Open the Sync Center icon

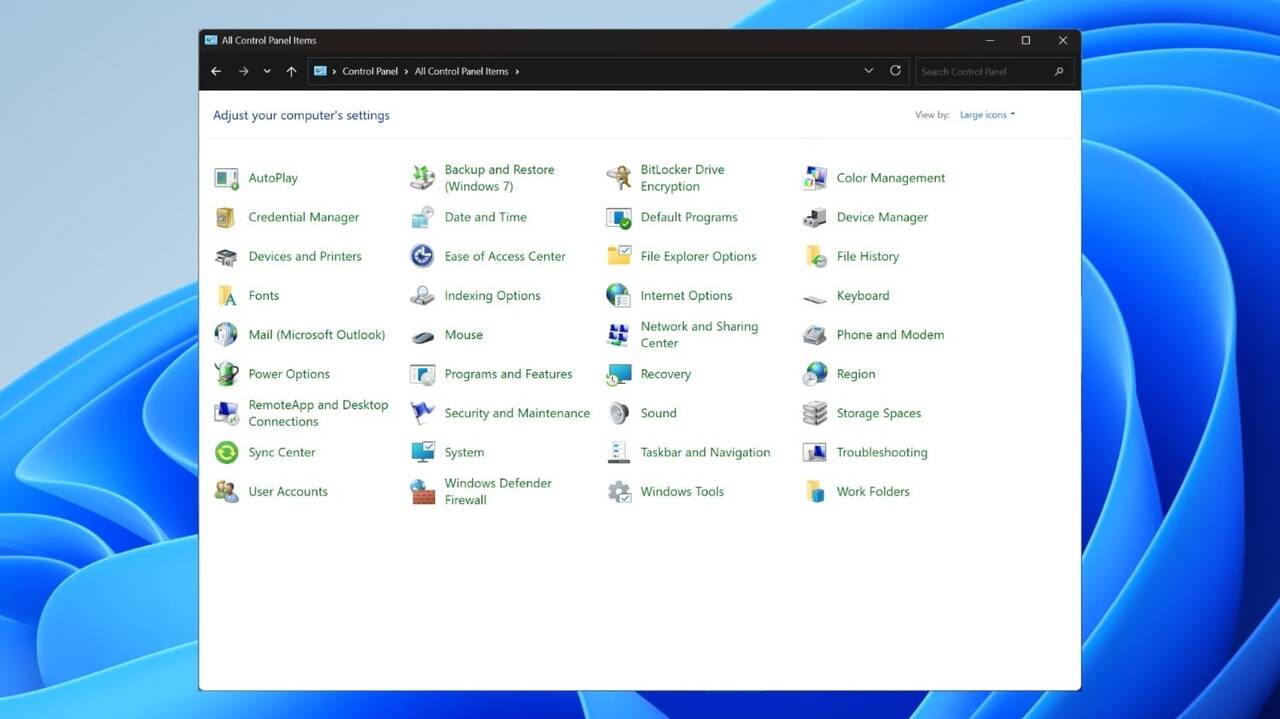(227, 452)
